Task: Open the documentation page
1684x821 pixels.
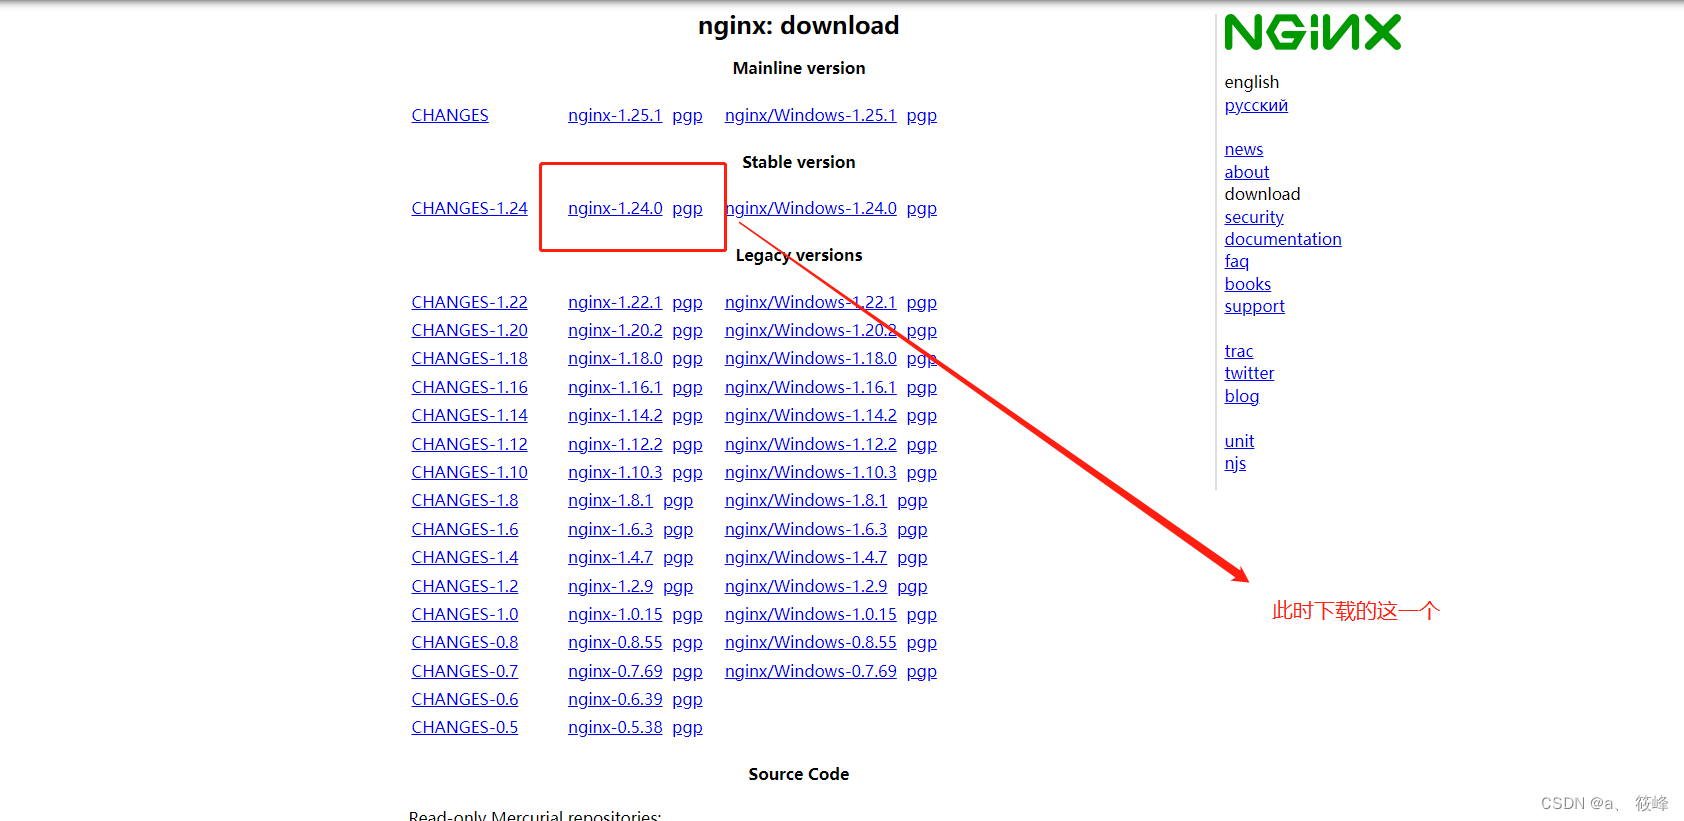Action: pyautogui.click(x=1283, y=239)
